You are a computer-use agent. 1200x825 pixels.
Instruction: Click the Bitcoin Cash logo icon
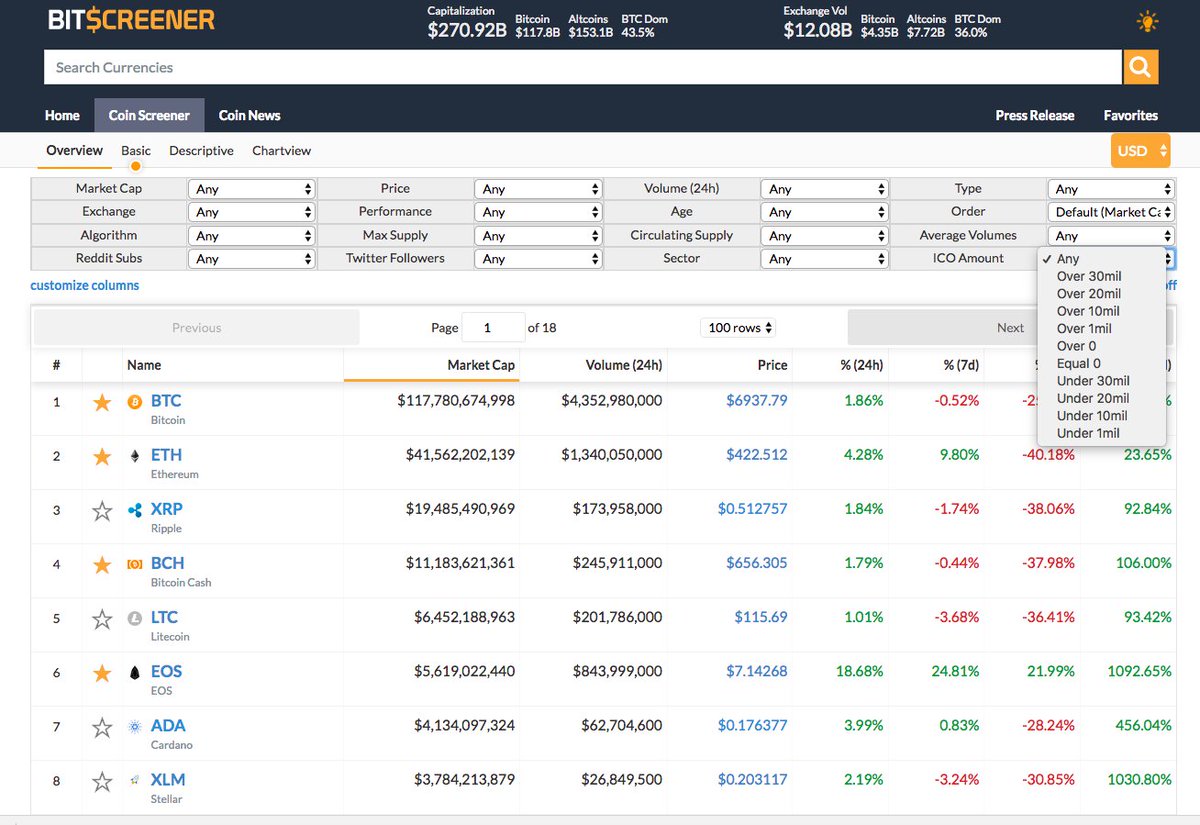pyautogui.click(x=135, y=564)
